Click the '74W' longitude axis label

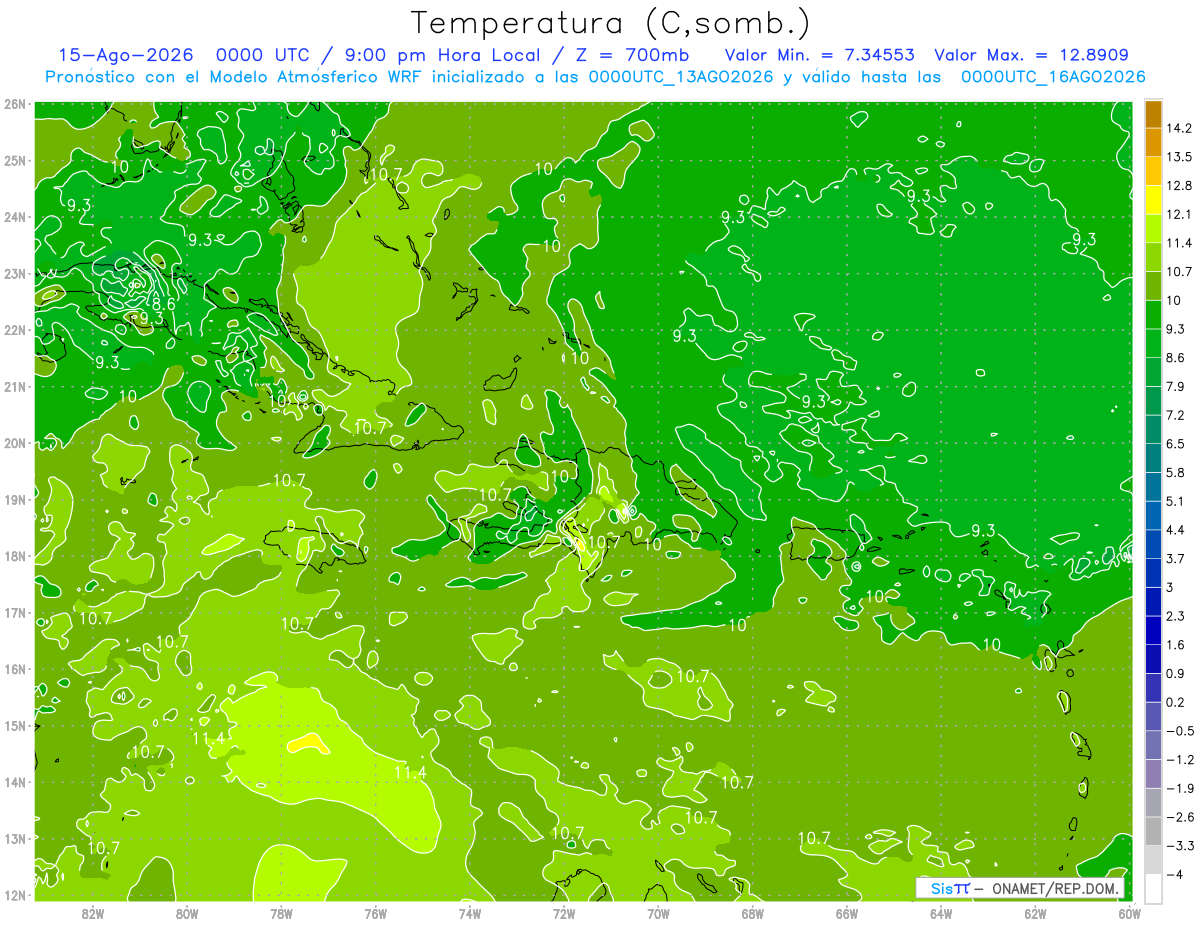470,914
